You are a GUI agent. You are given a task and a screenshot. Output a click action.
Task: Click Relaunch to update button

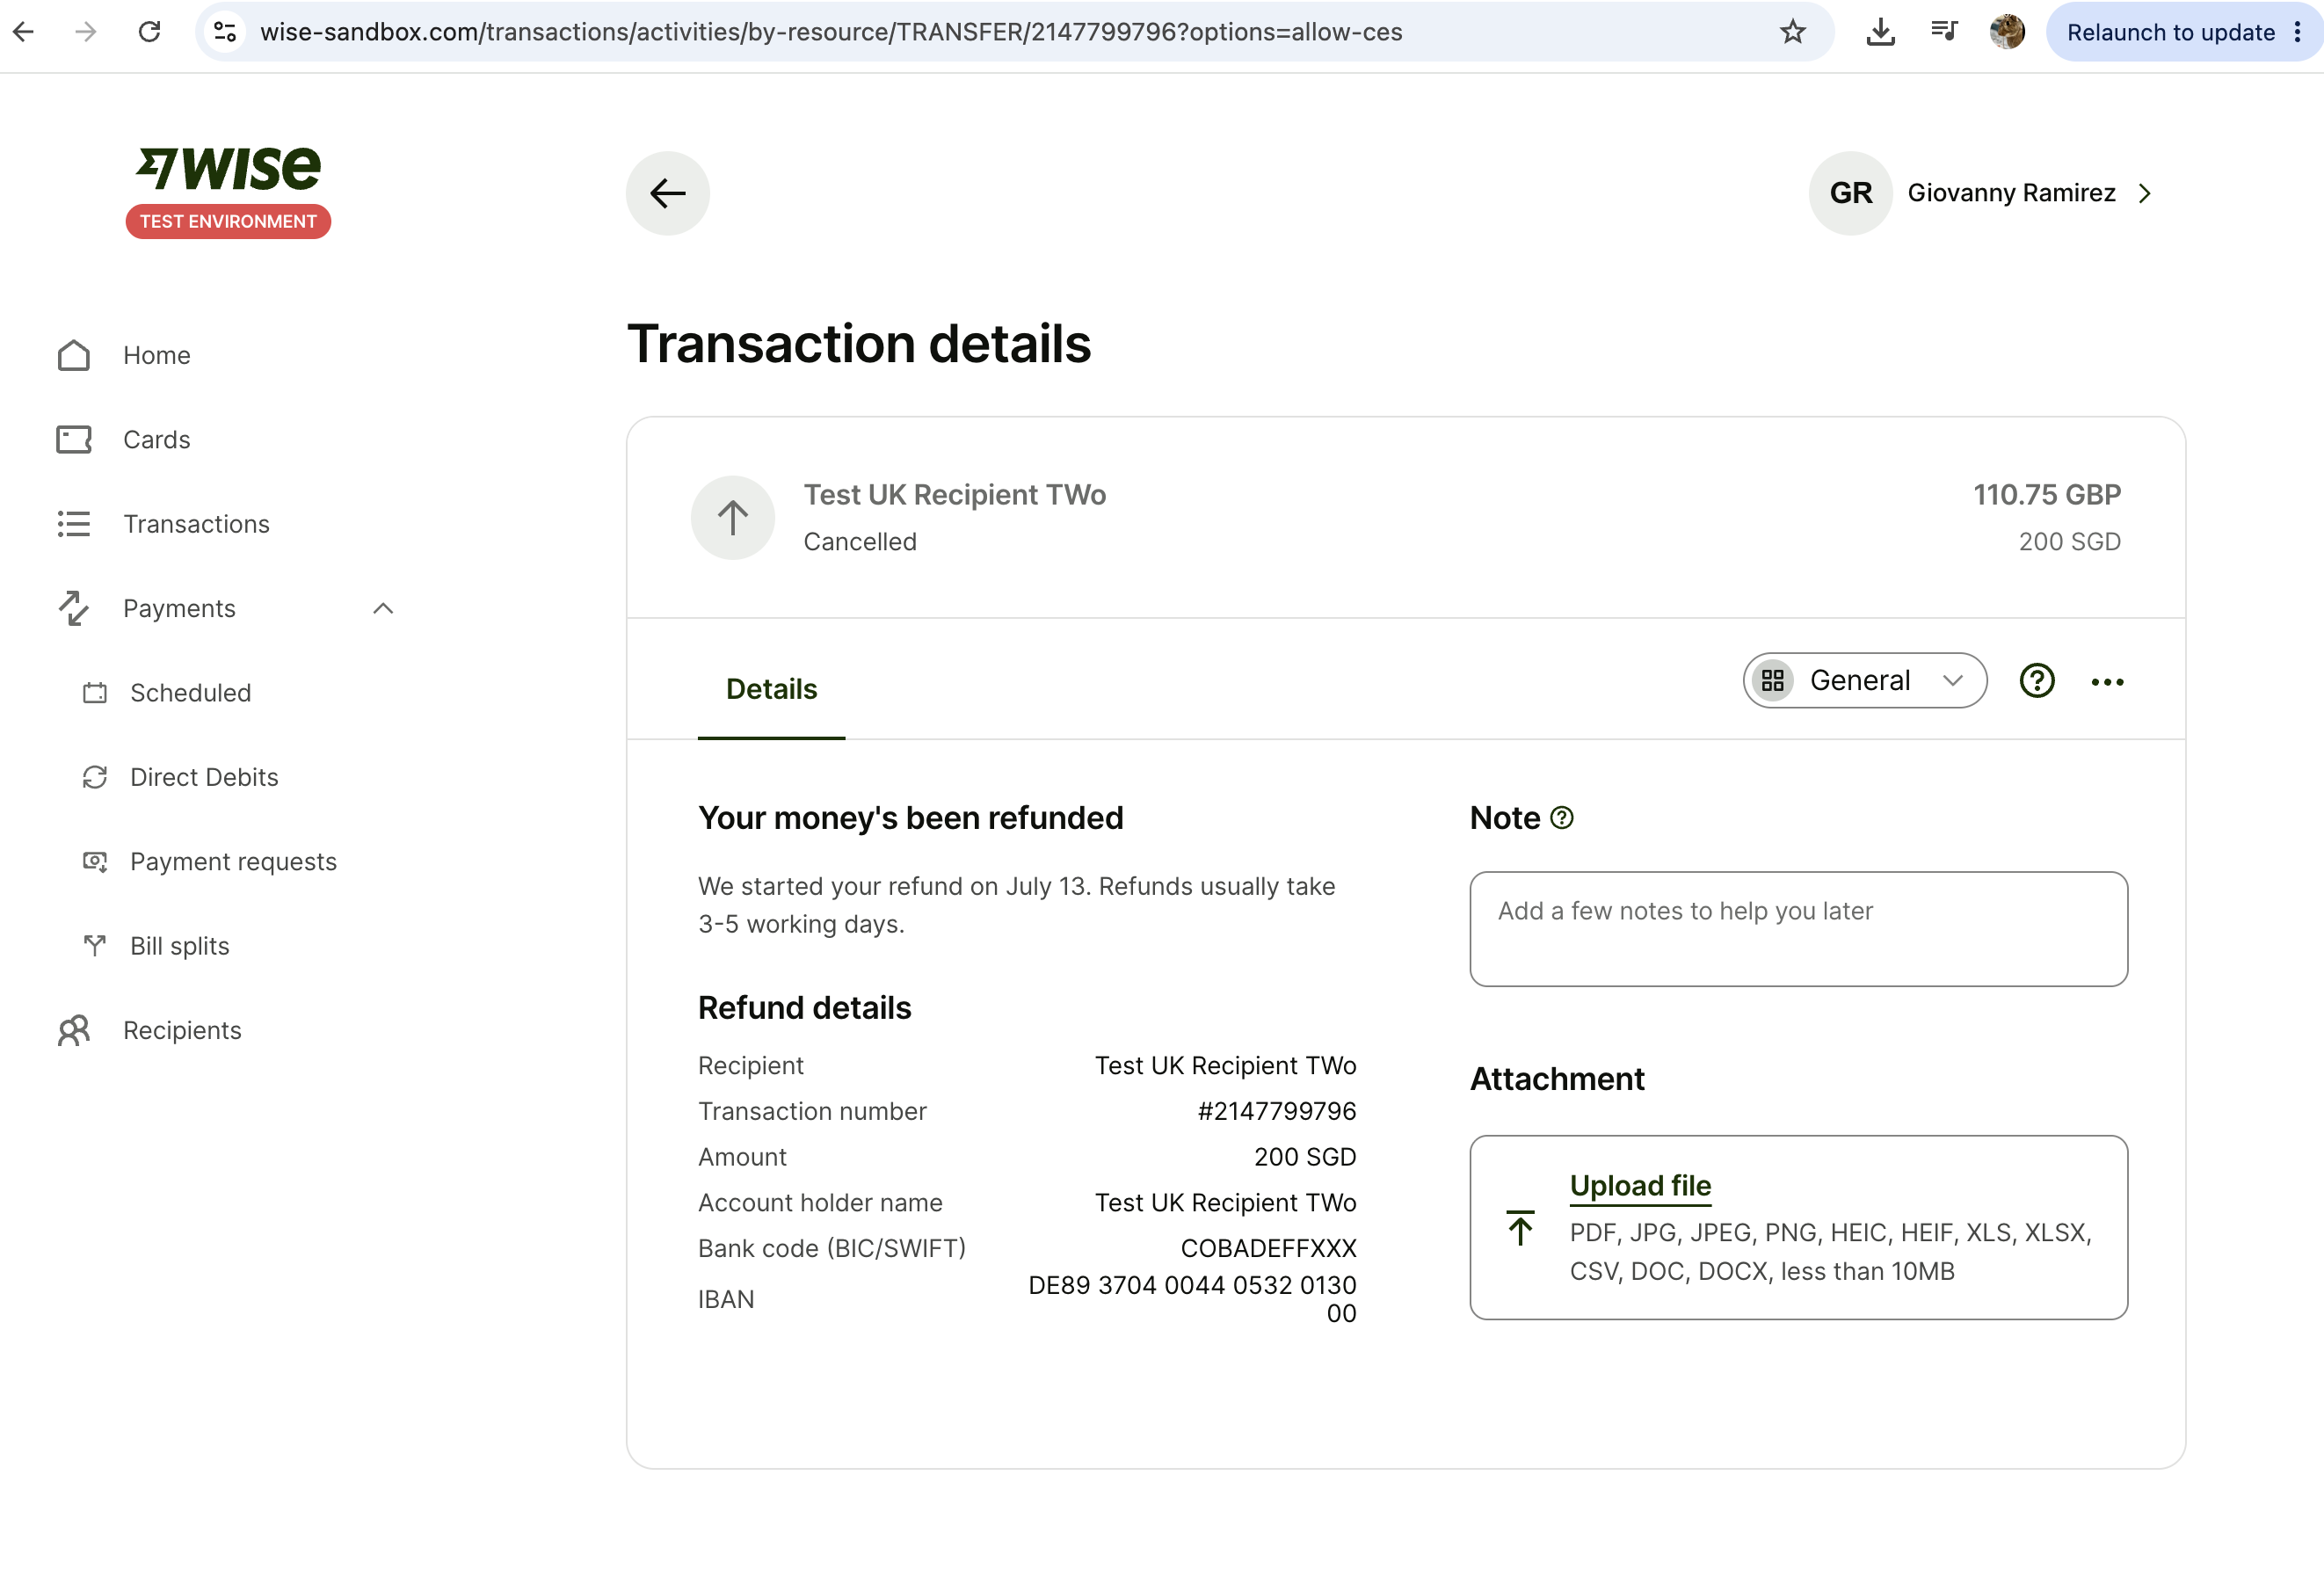(2170, 32)
